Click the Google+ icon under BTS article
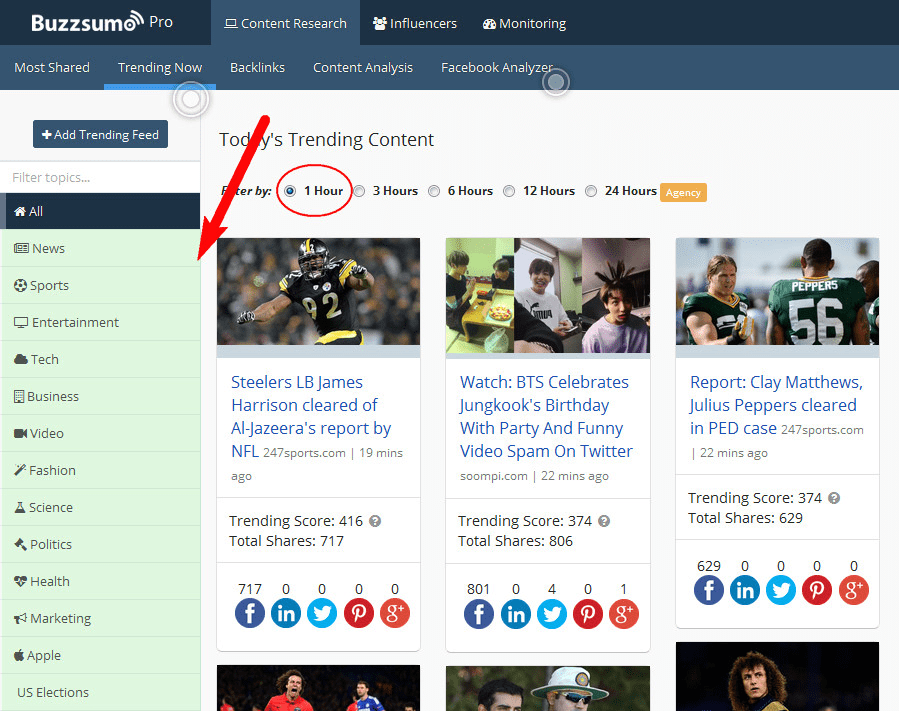Screen dimensions: 899x711 tap(624, 614)
